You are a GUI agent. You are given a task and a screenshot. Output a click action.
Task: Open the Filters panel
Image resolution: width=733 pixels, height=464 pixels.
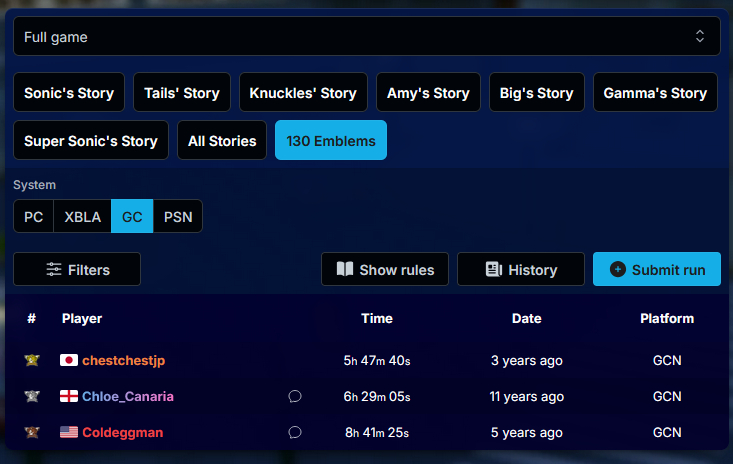[x=77, y=269]
